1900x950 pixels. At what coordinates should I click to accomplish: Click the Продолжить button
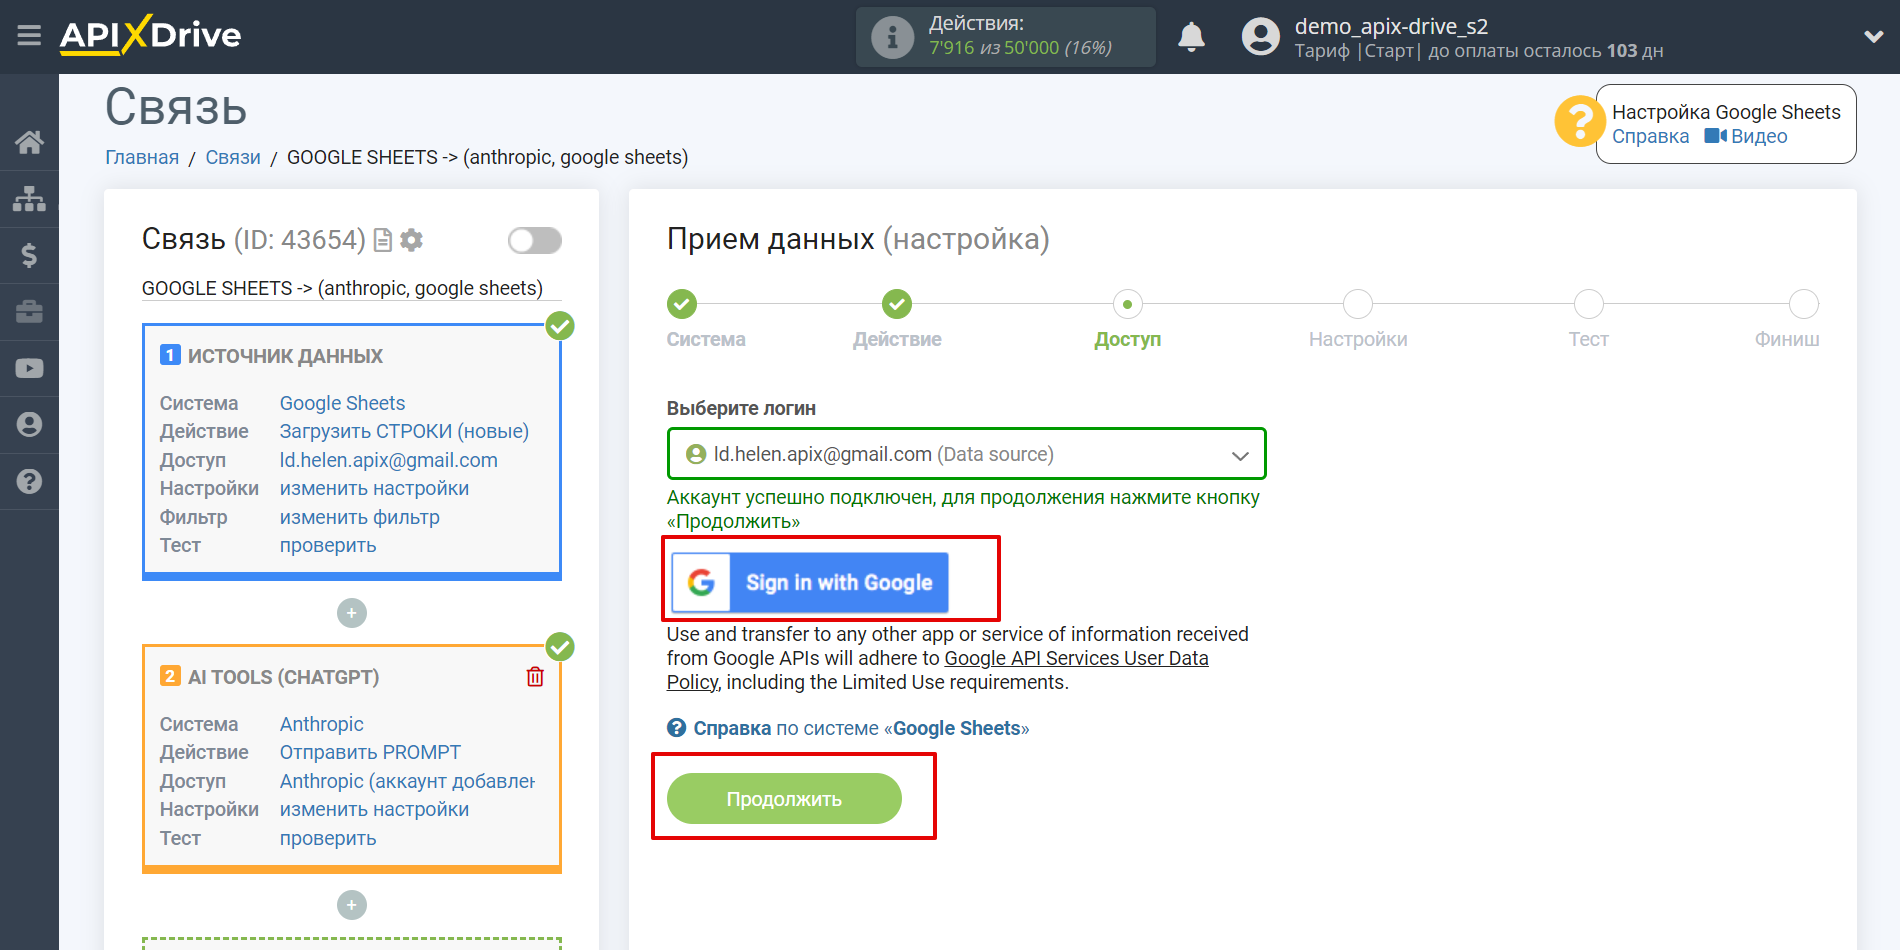[x=784, y=799]
